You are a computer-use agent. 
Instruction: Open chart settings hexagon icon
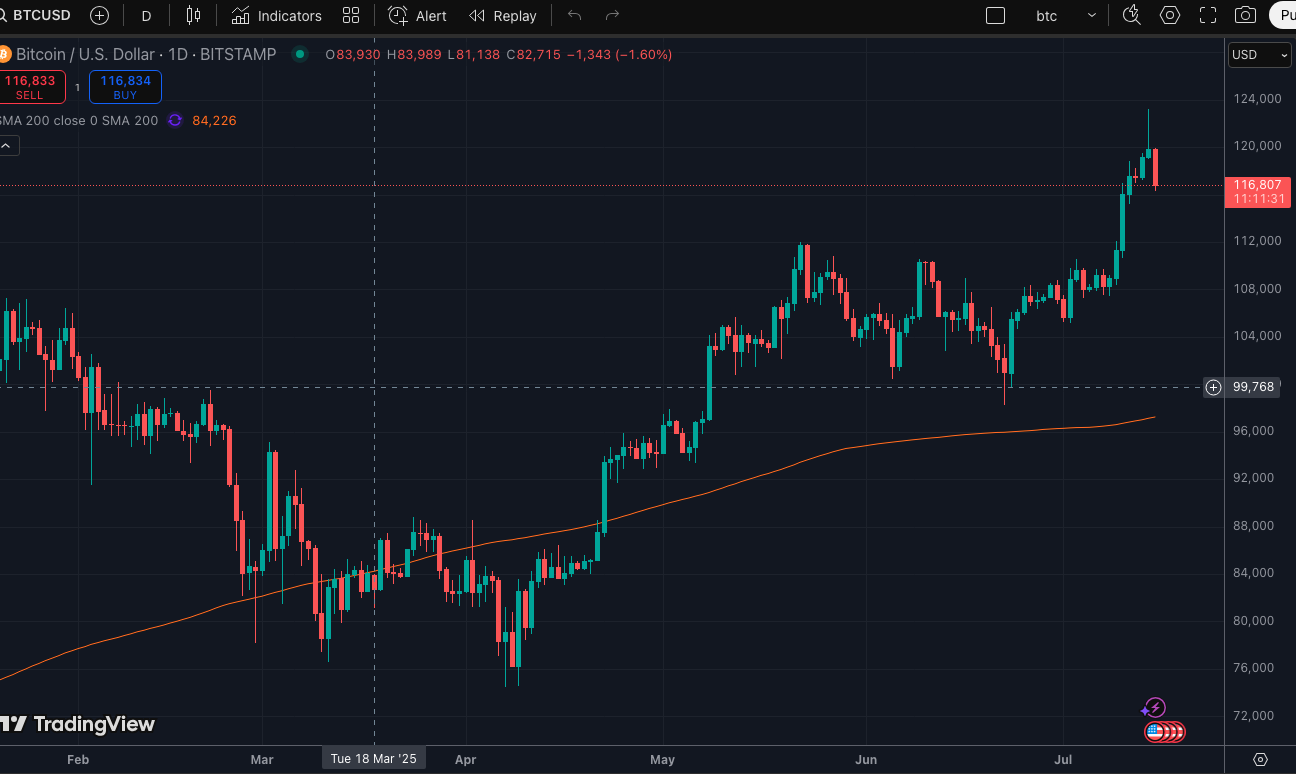point(1169,15)
